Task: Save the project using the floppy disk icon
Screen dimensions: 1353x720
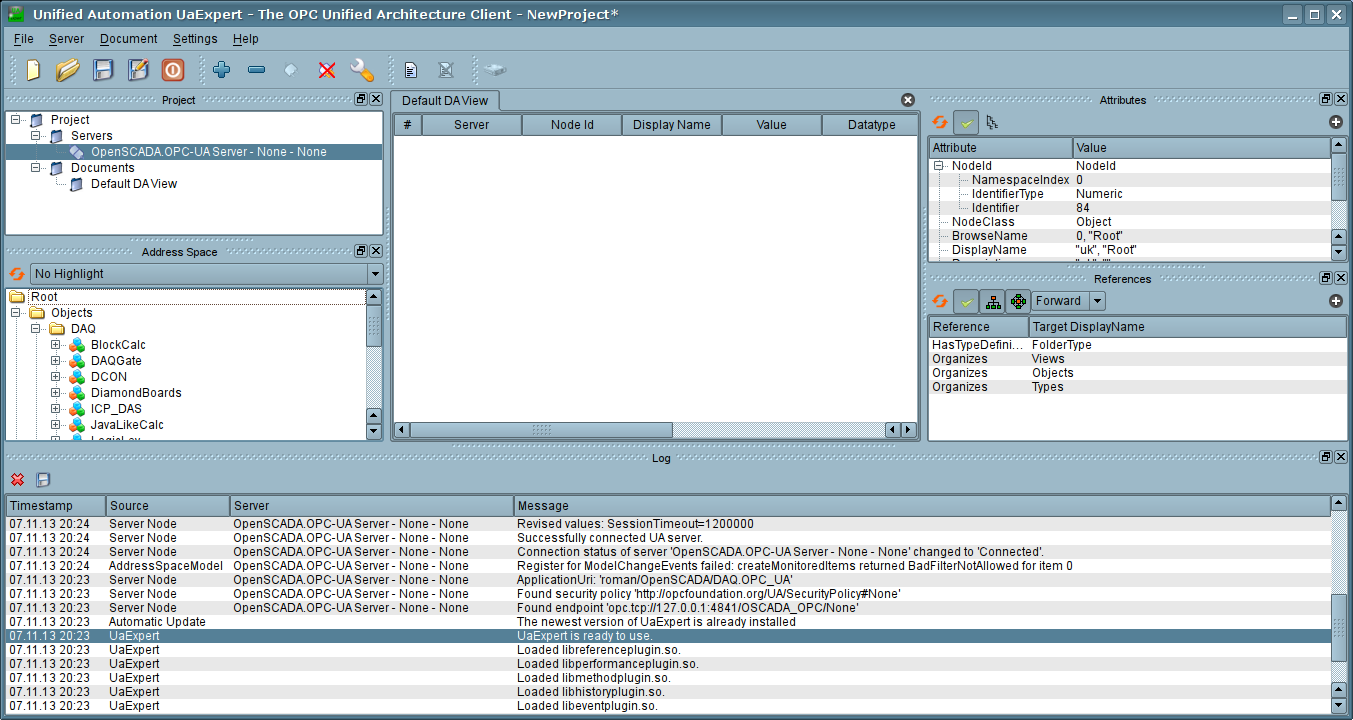Action: point(103,70)
